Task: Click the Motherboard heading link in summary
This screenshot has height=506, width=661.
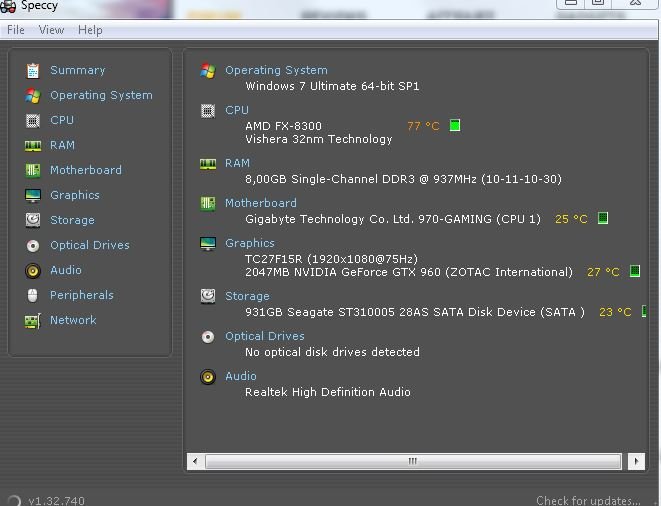Action: [x=261, y=203]
